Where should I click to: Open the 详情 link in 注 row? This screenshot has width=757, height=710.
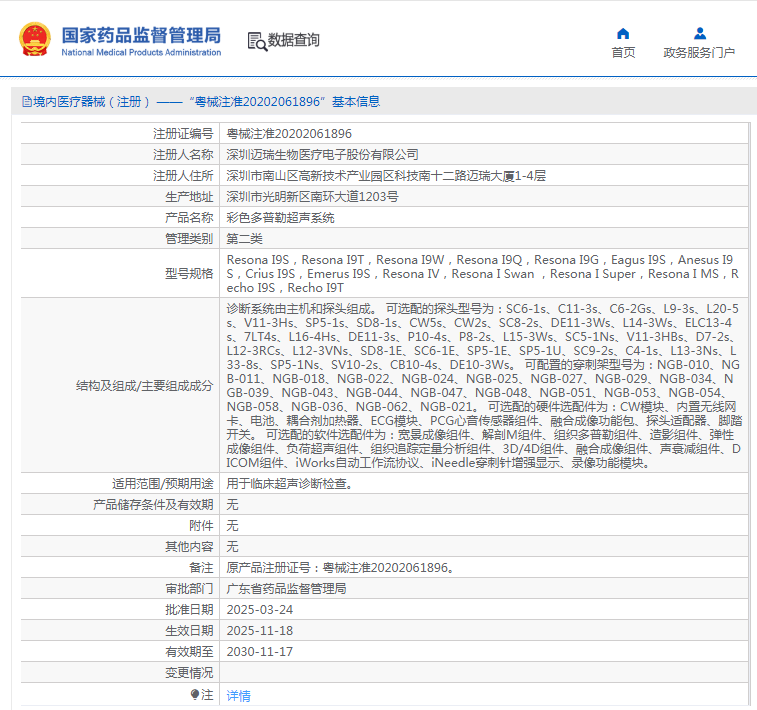(x=238, y=695)
